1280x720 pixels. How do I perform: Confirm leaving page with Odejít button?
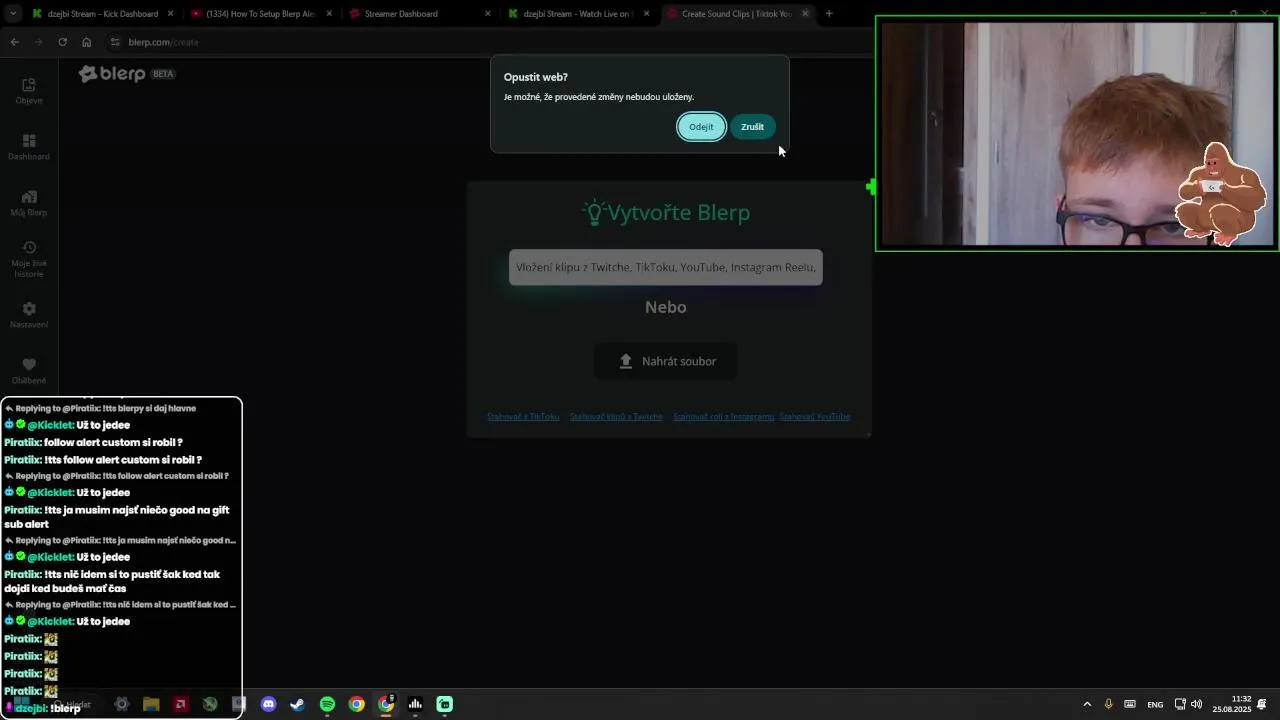(701, 127)
